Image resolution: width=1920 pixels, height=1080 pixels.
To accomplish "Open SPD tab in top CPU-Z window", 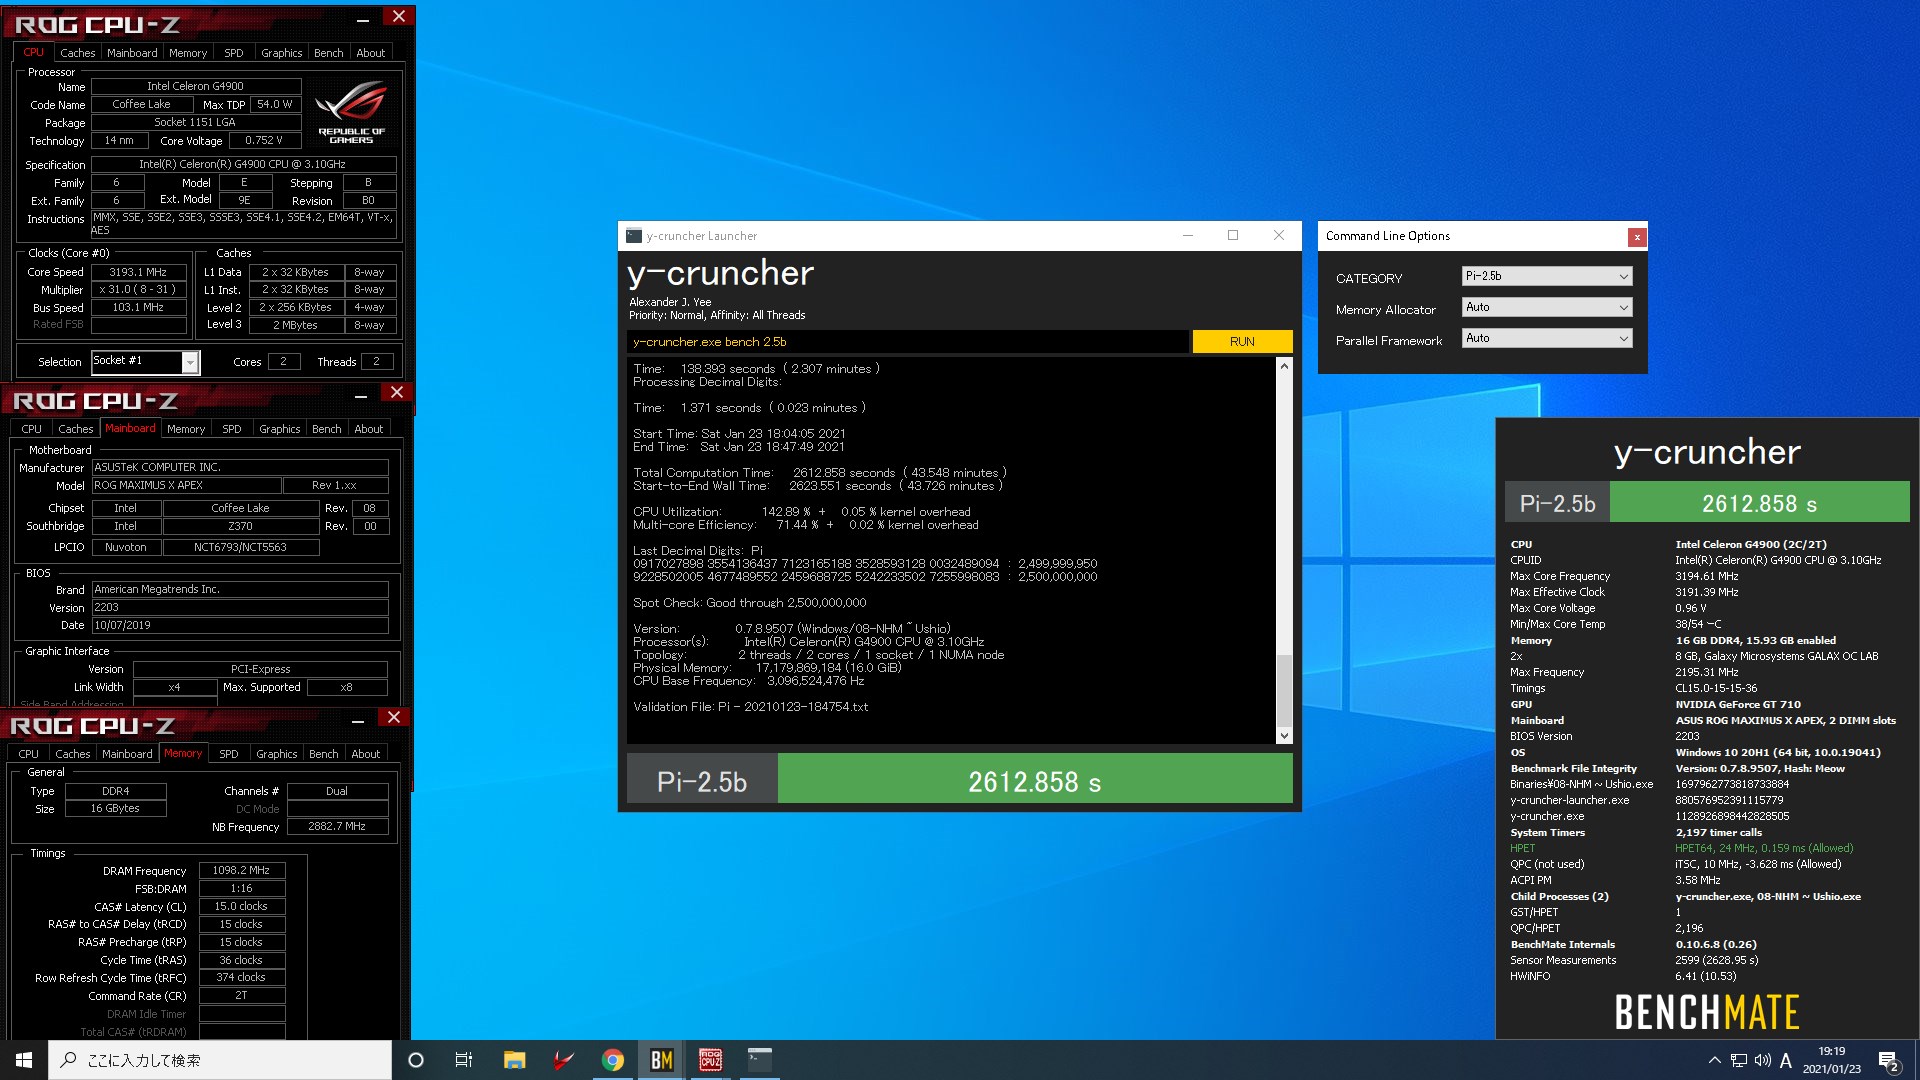I will click(x=233, y=53).
